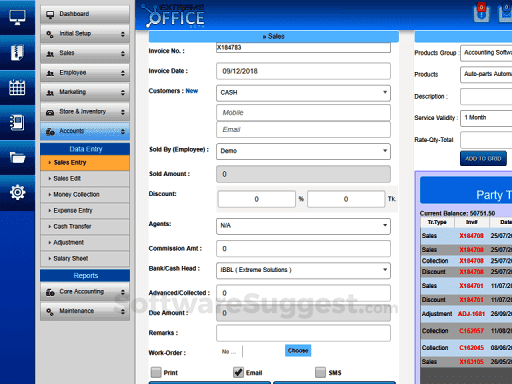Click the New customer link
This screenshot has width=512, height=384.
pyautogui.click(x=192, y=91)
